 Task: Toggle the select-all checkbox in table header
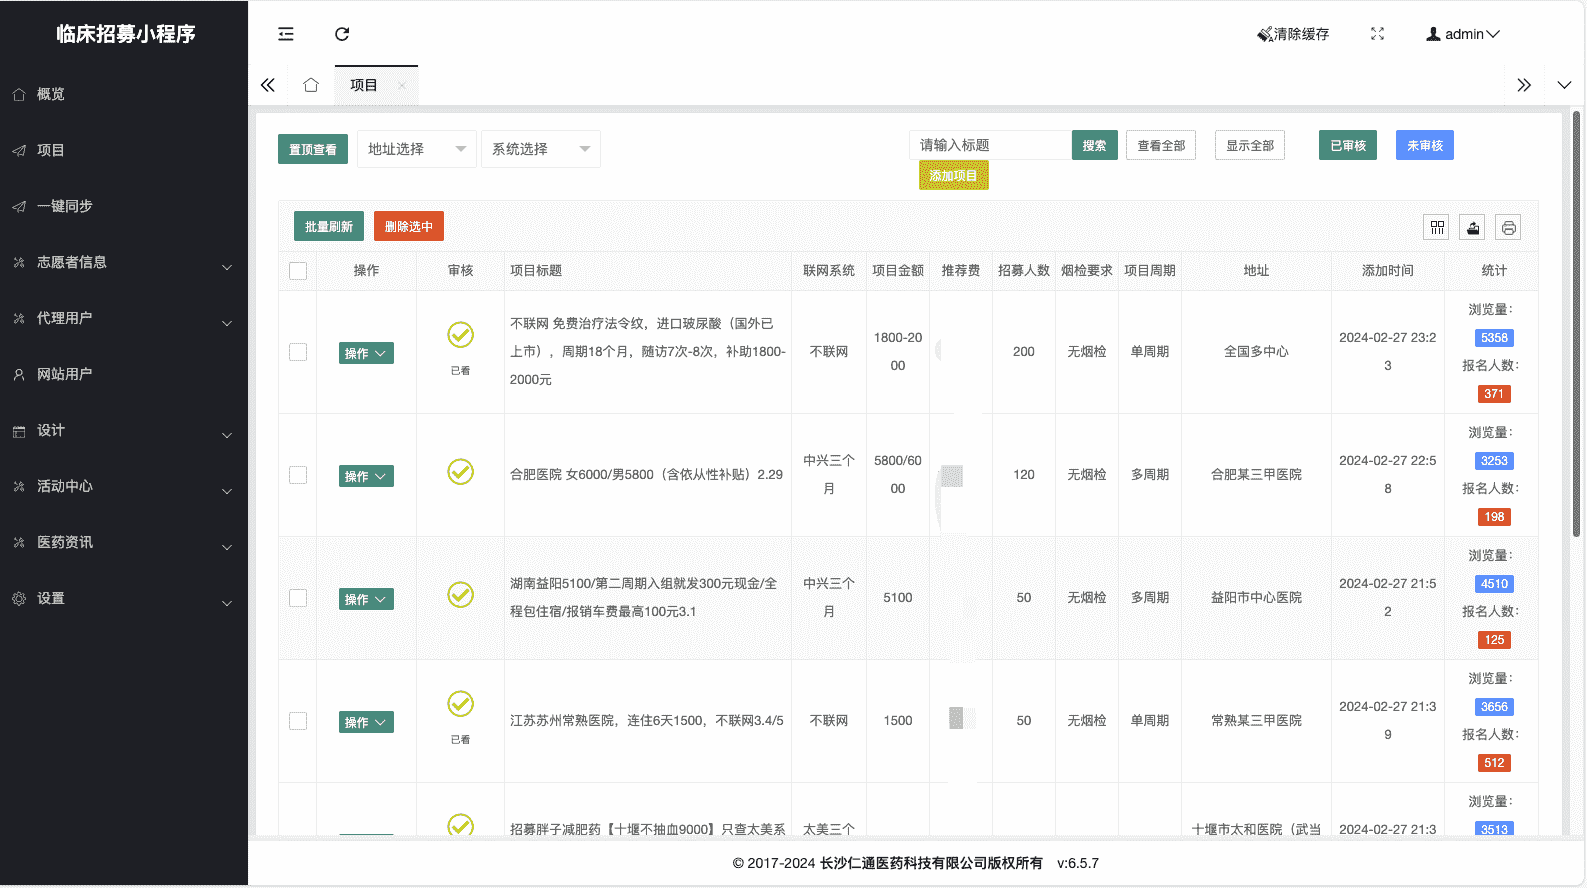298,271
